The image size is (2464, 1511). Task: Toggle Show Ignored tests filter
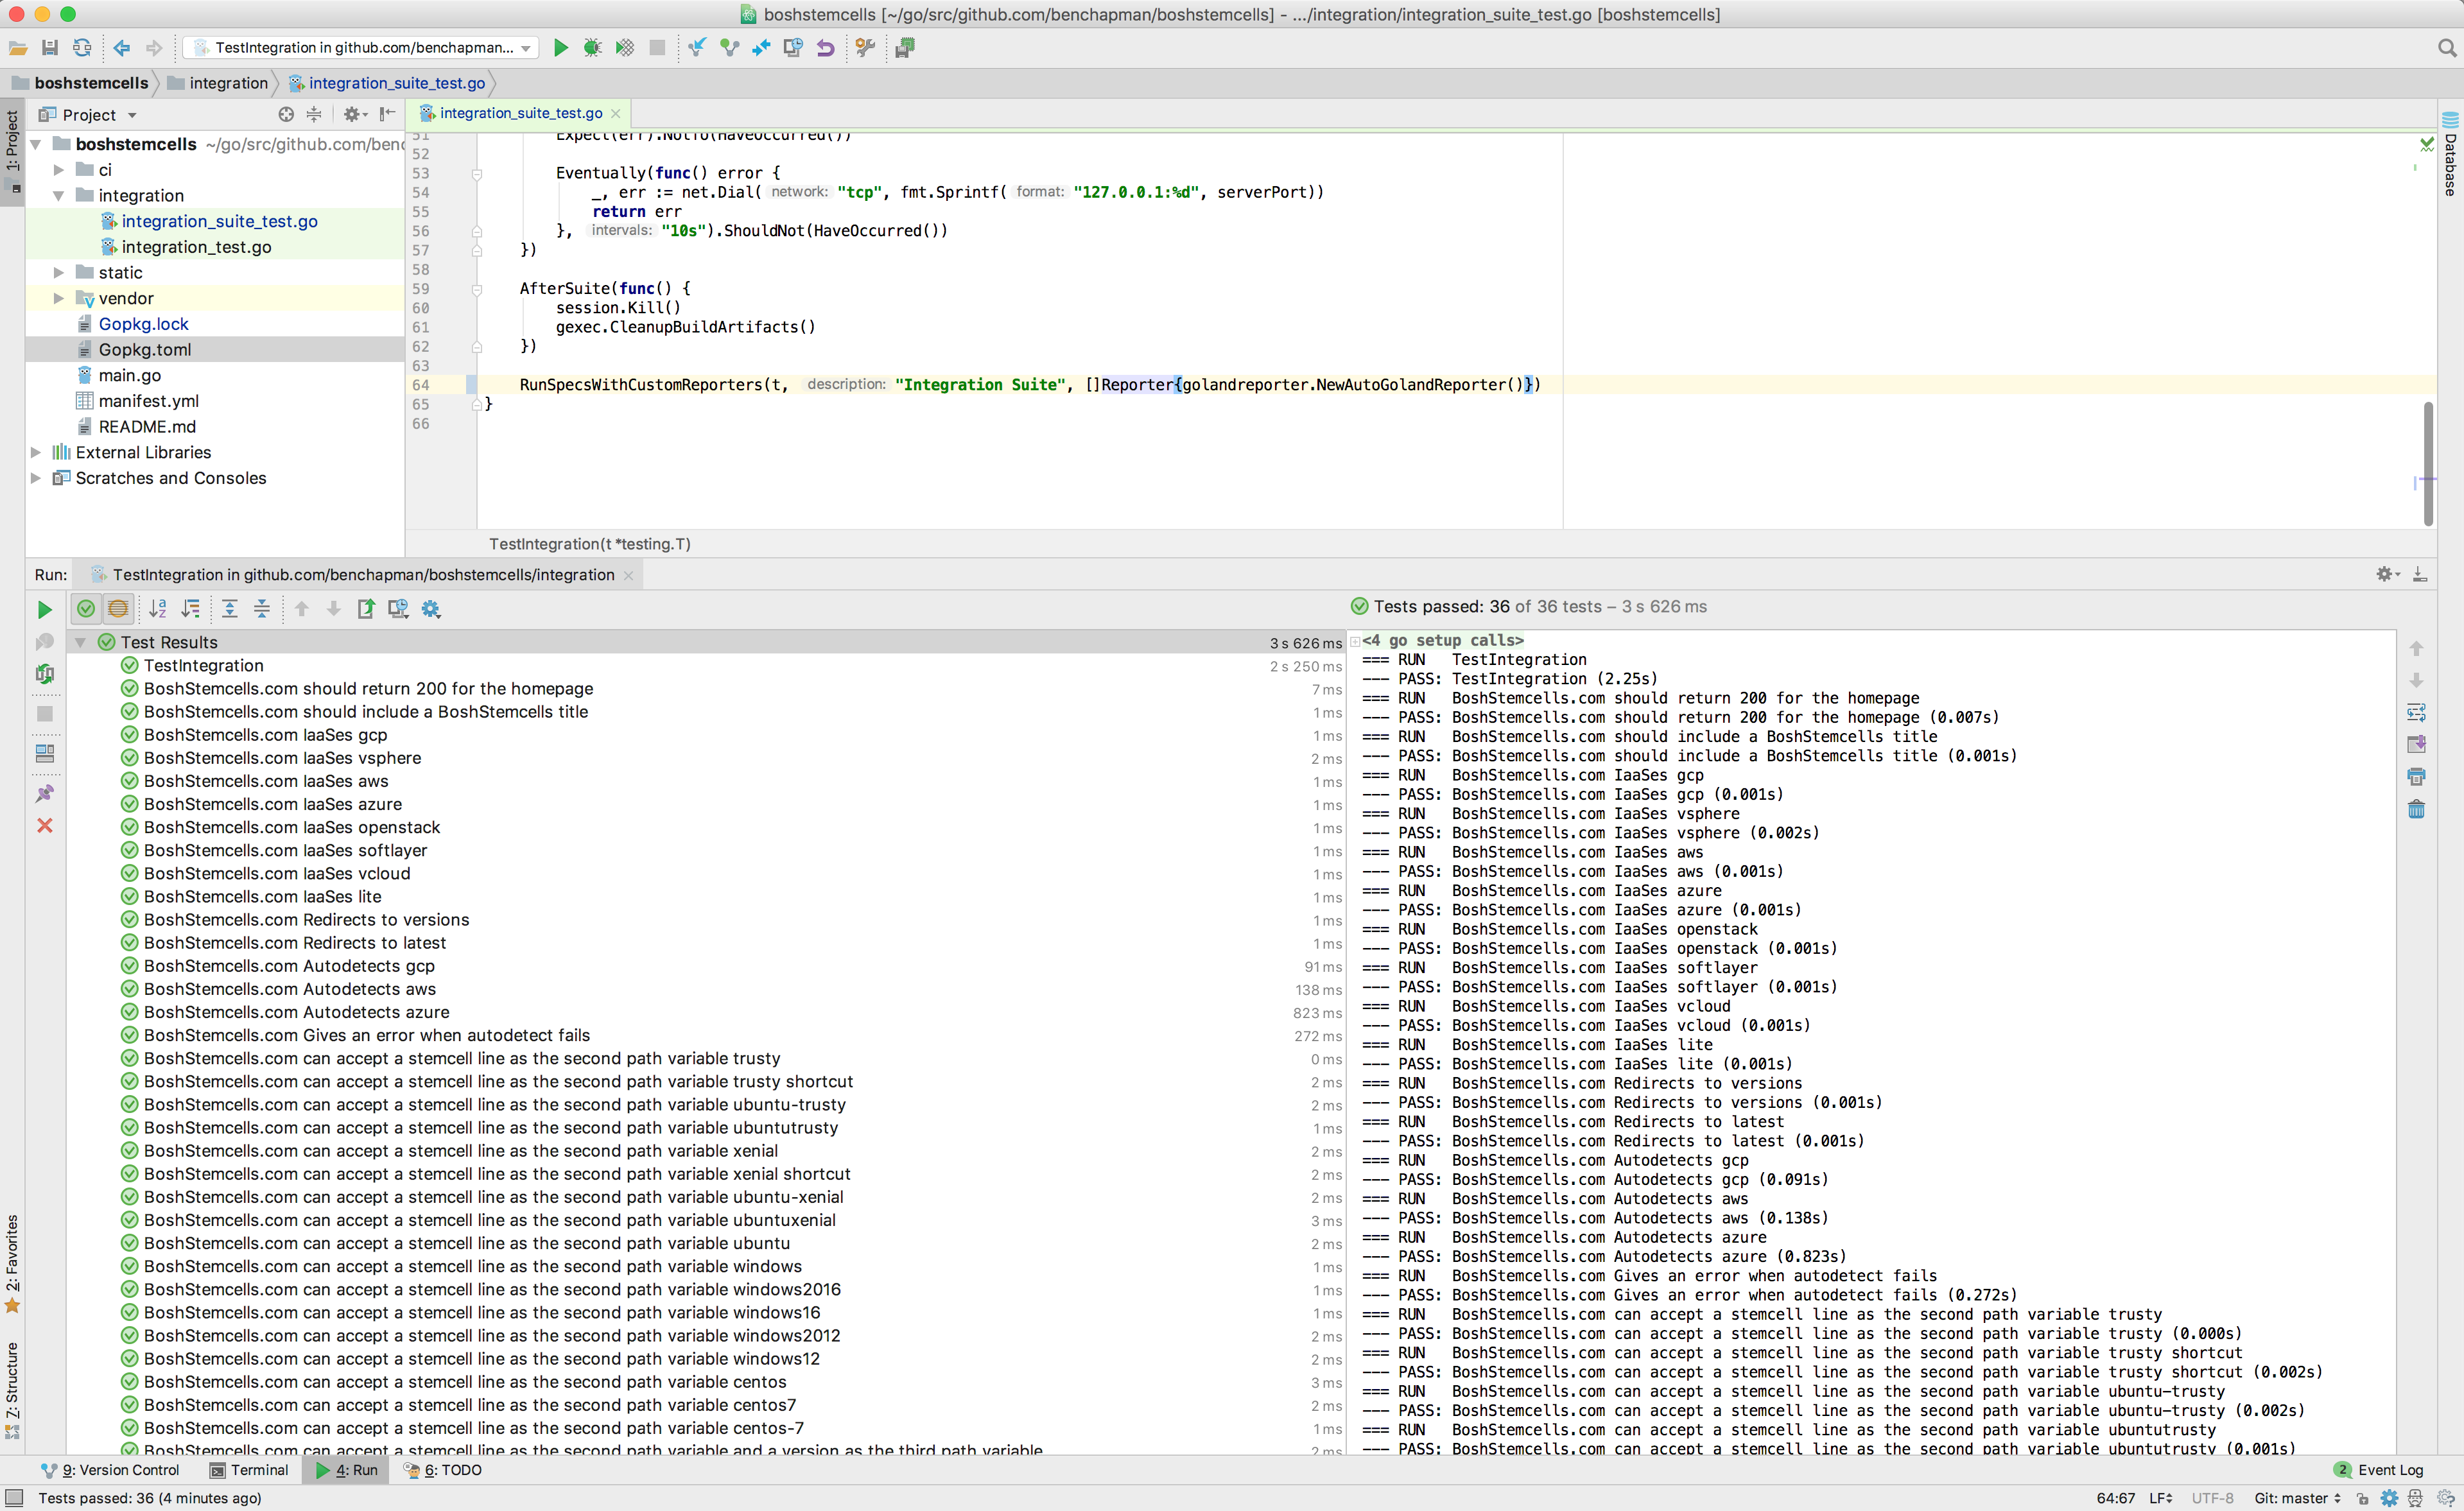point(118,608)
